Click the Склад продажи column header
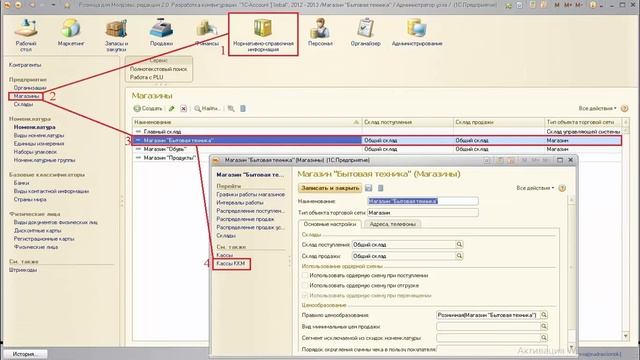Viewport: 640px width, 360px height. (499, 122)
